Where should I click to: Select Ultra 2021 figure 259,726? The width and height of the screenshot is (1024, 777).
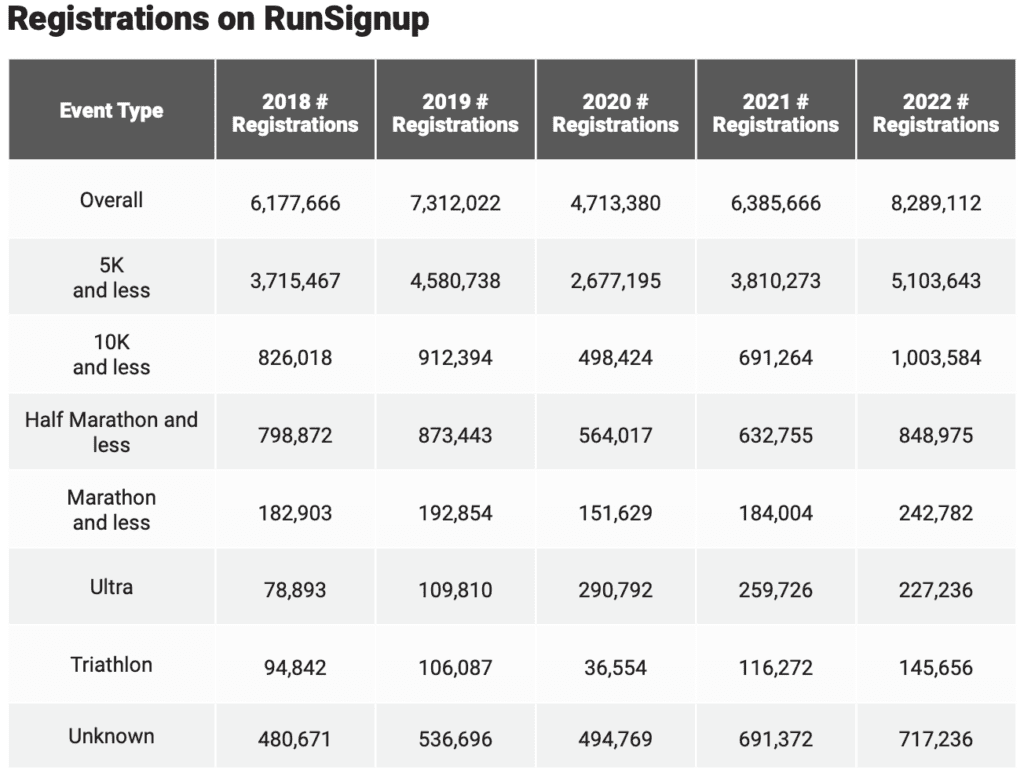click(776, 590)
